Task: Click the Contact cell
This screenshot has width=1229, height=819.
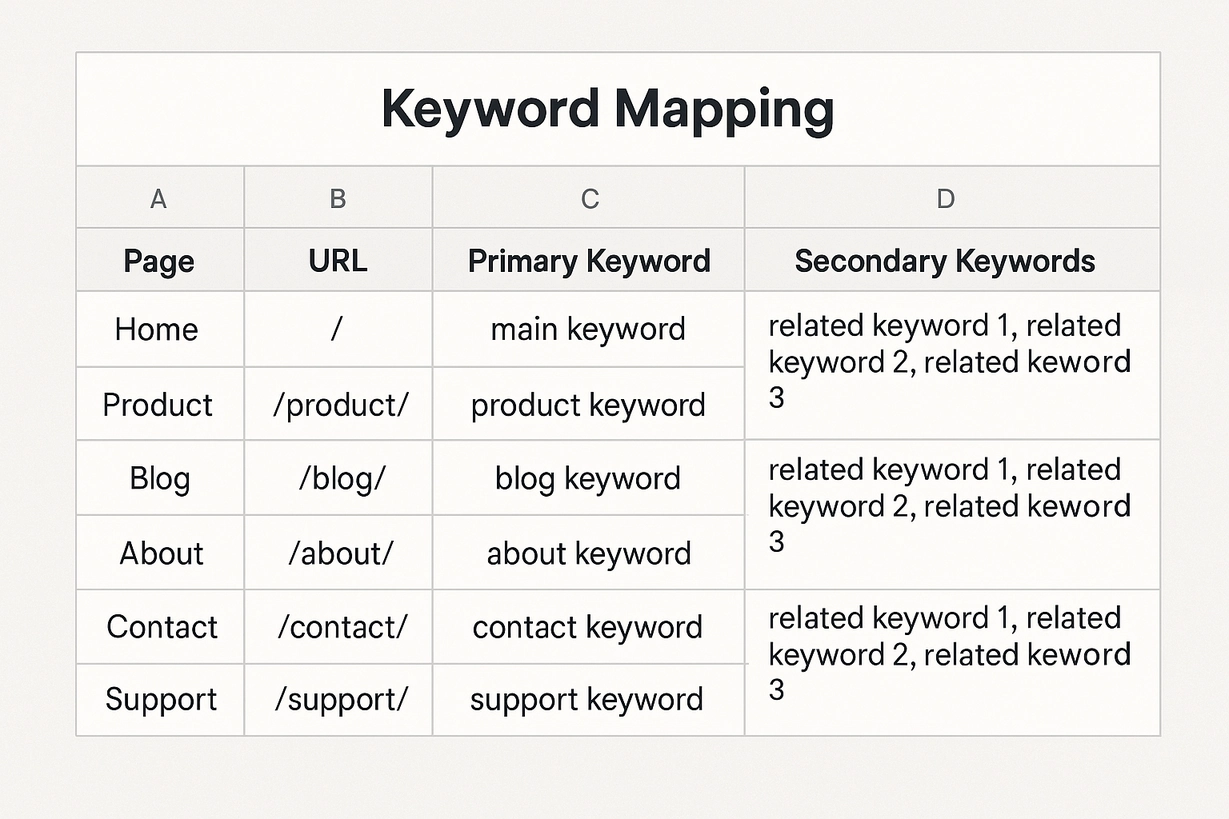Action: pos(158,626)
